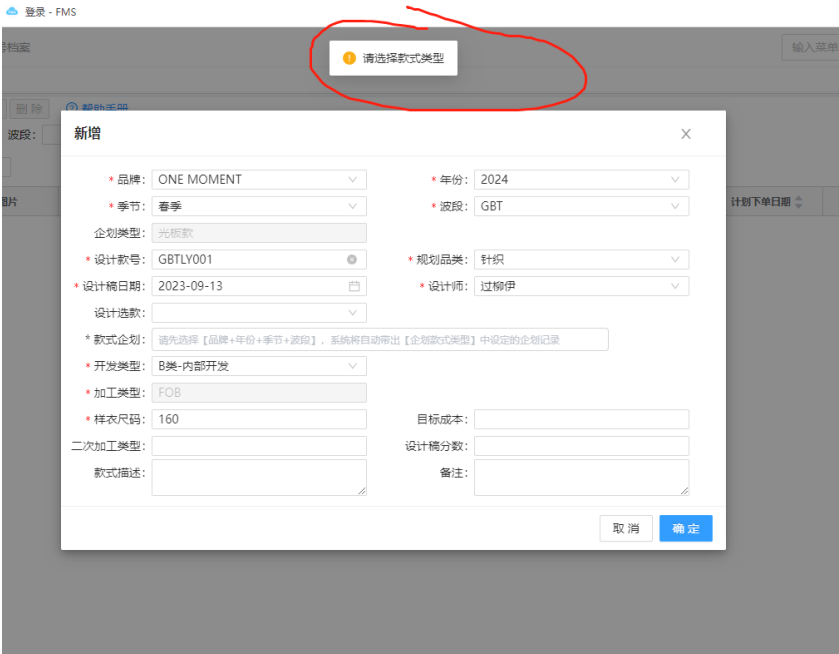Click the warning icon in the notification toast
The width and height of the screenshot is (839, 654).
click(x=349, y=58)
